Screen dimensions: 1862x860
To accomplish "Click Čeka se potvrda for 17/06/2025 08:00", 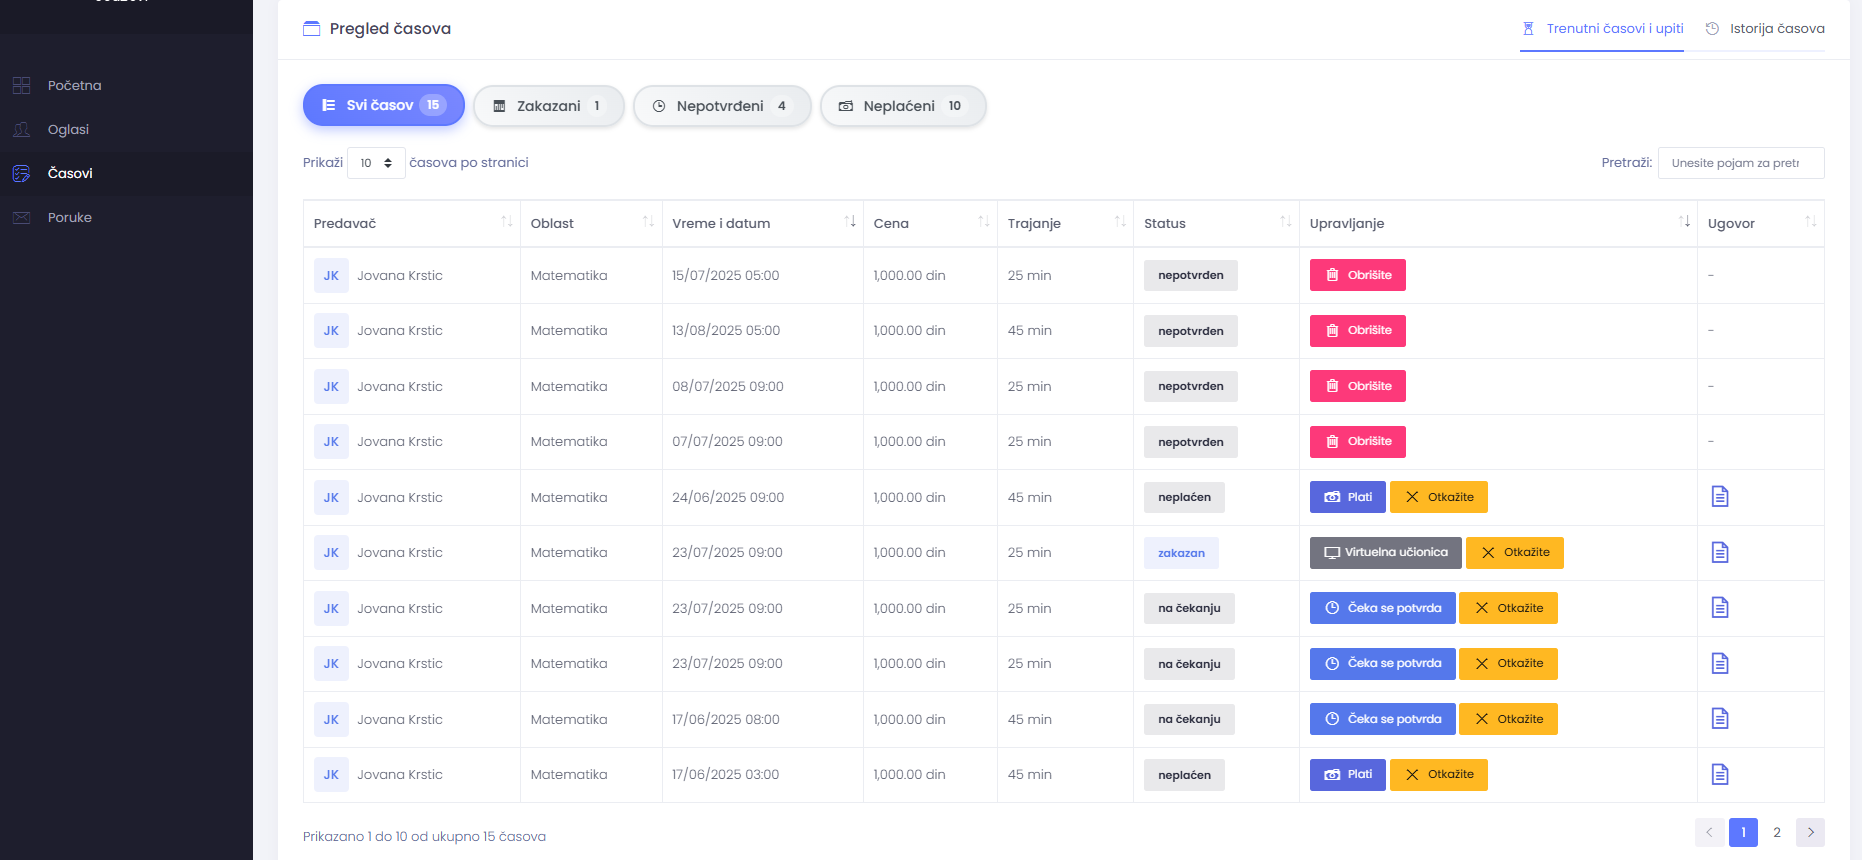I will point(1383,719).
